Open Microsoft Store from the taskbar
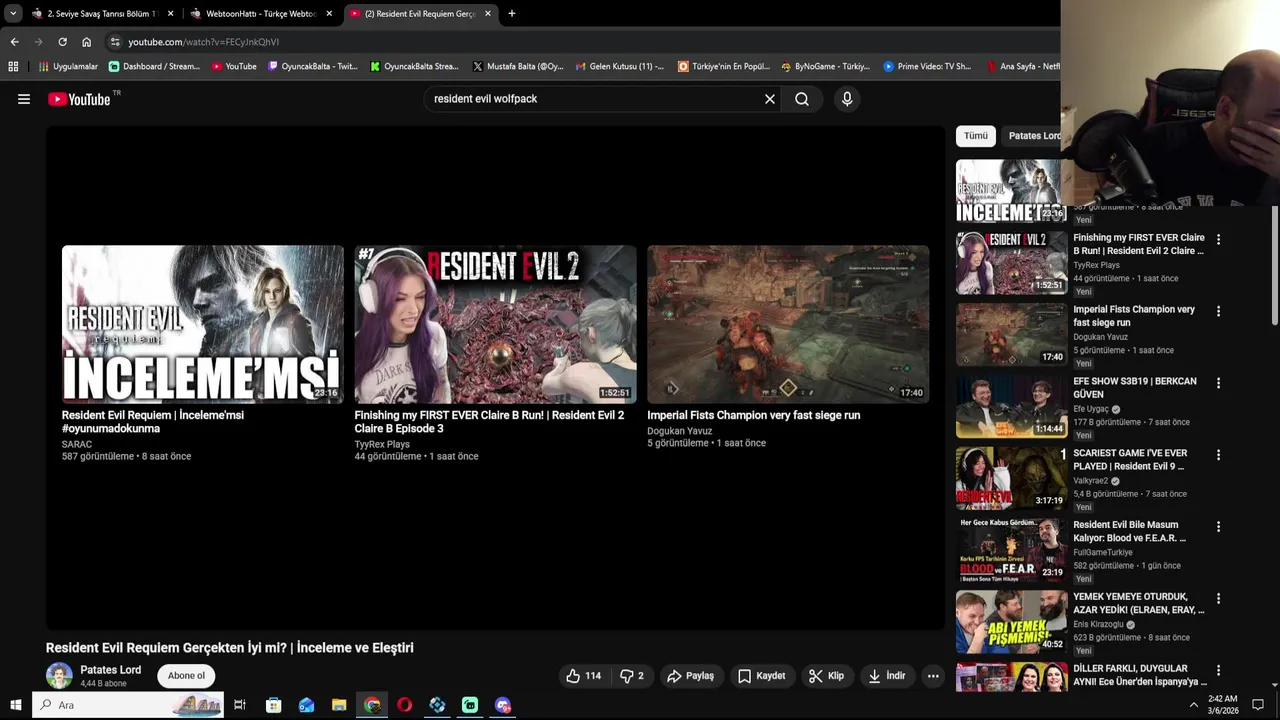Screen dimensions: 1280x720 click(273, 705)
